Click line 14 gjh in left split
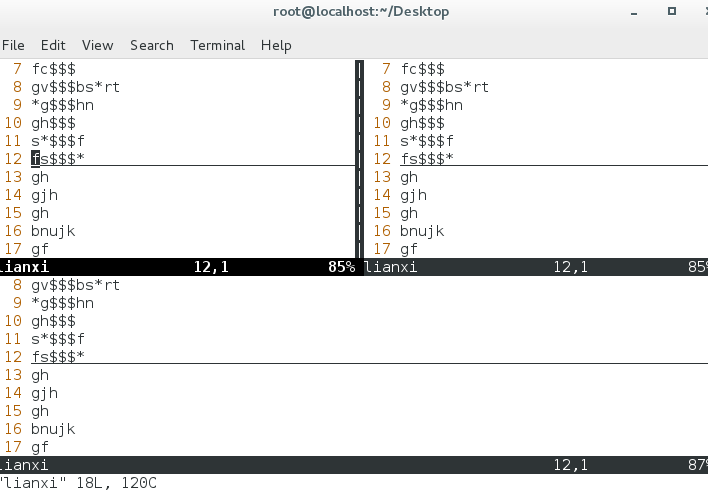This screenshot has width=708, height=491. point(44,195)
